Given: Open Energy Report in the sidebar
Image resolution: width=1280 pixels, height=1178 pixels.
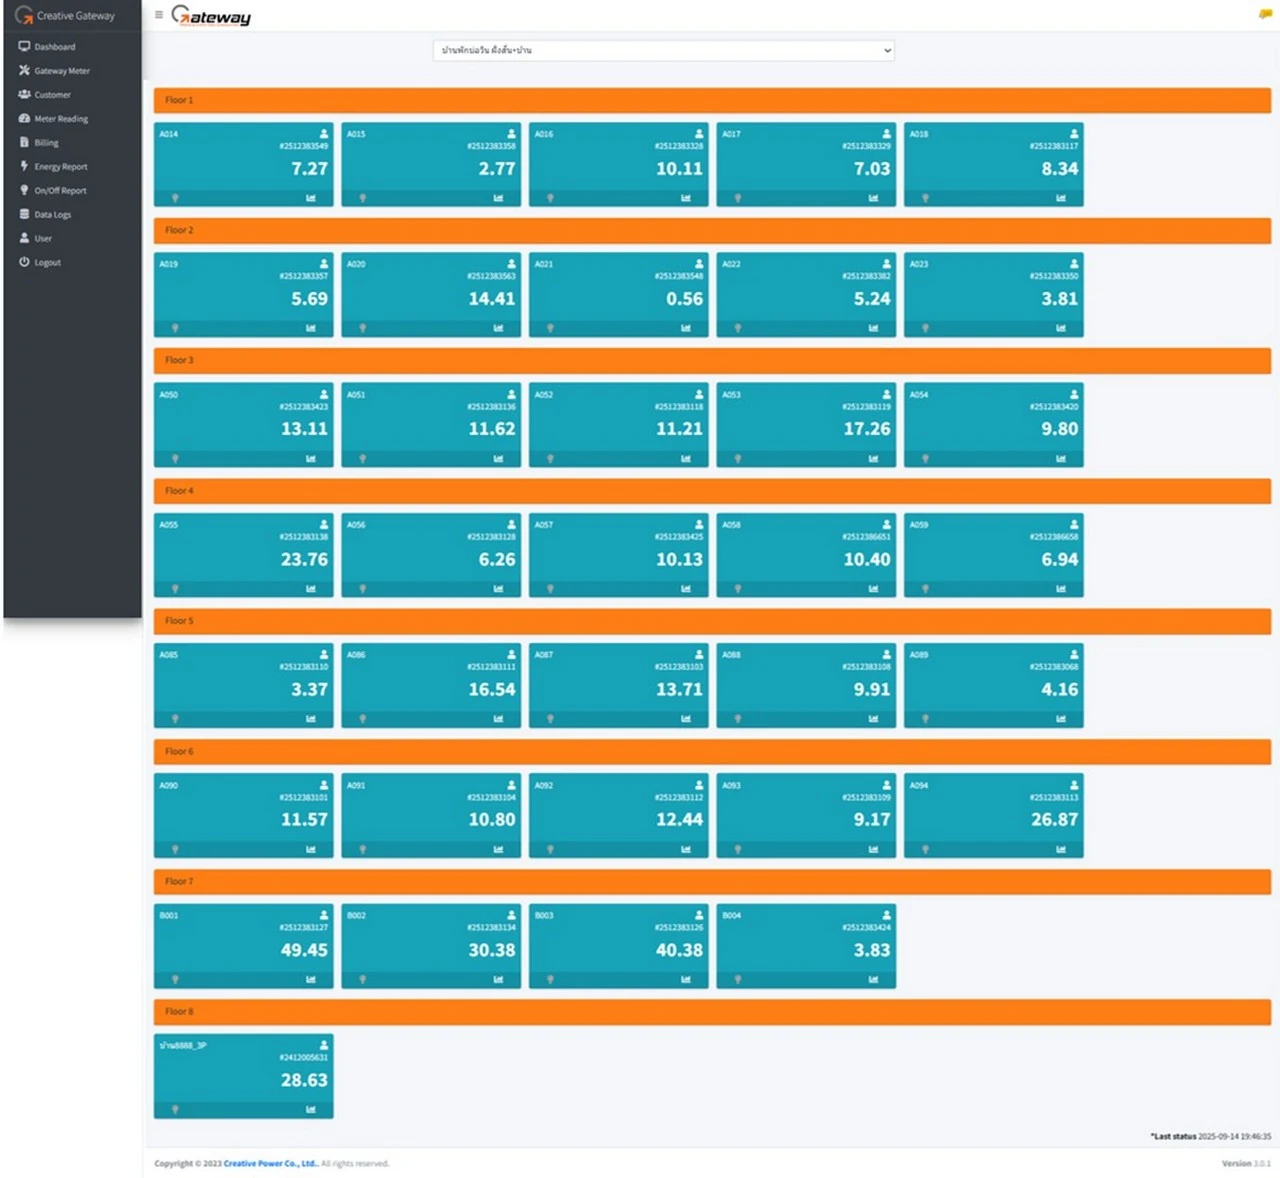Looking at the screenshot, I should tap(60, 167).
